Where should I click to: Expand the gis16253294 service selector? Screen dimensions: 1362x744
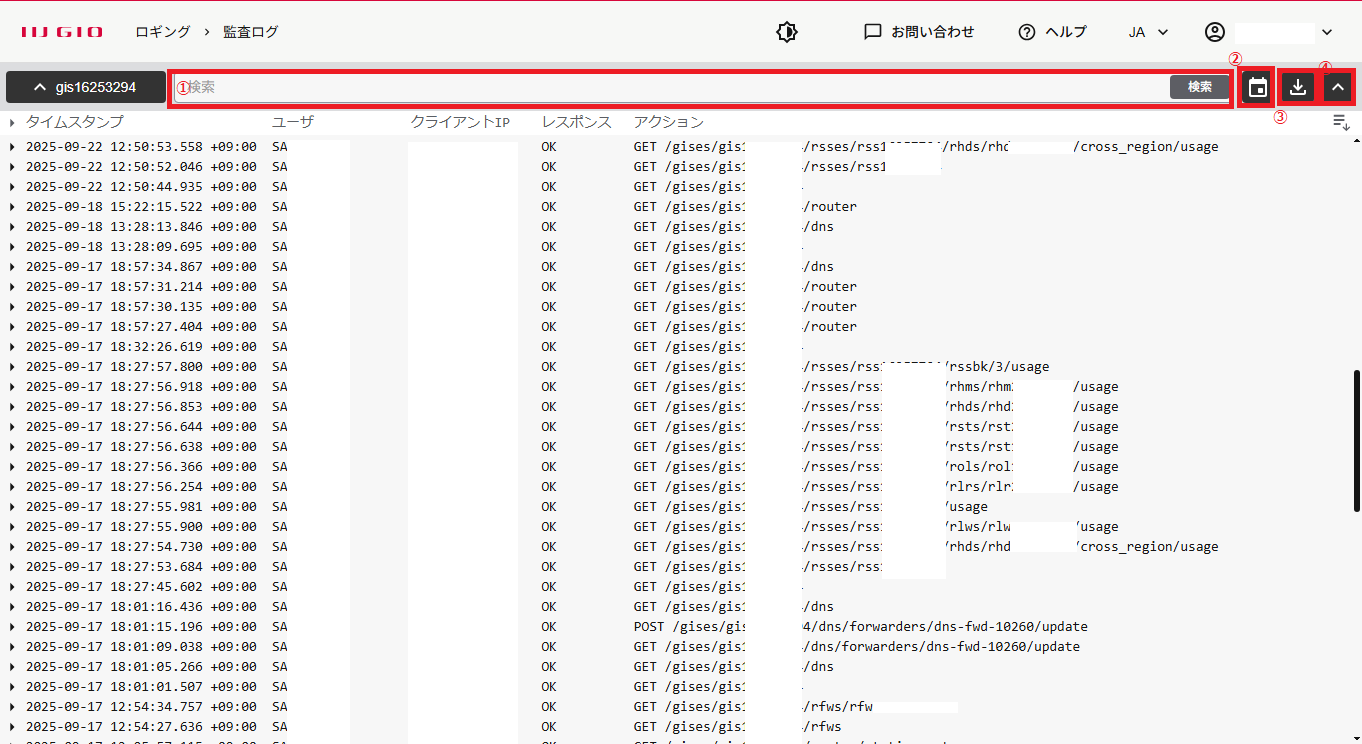point(85,87)
